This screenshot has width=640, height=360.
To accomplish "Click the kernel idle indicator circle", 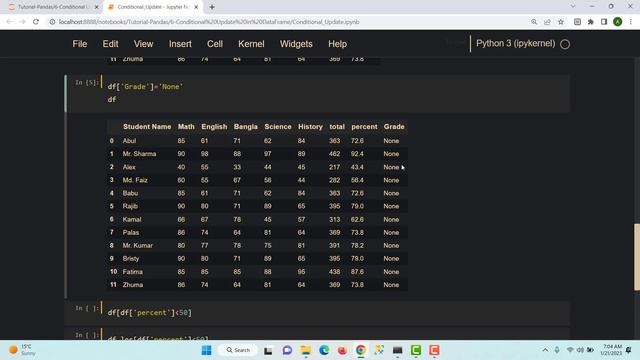I will 565,44.
